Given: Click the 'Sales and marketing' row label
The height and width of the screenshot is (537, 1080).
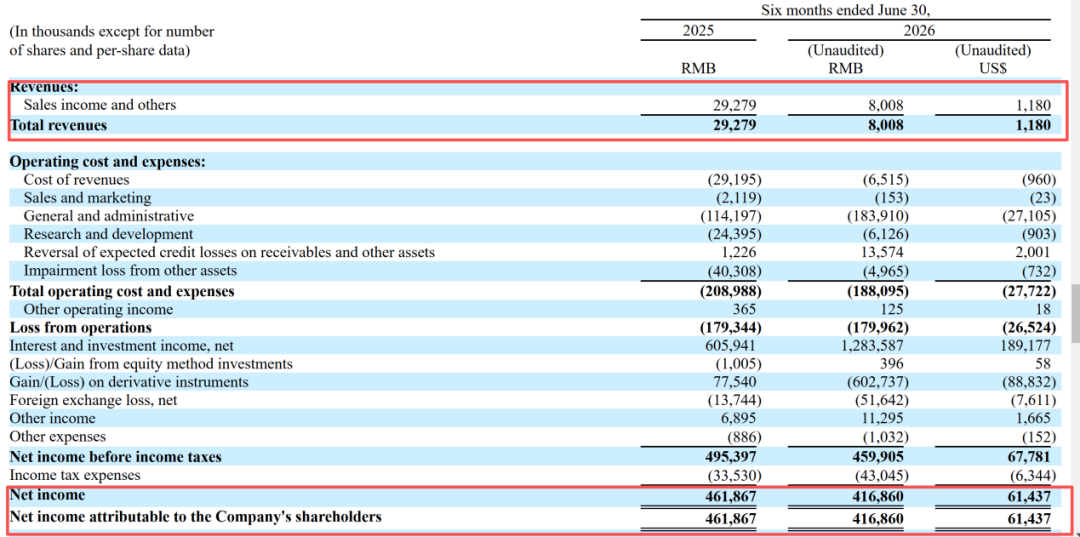Looking at the screenshot, I should [87, 198].
